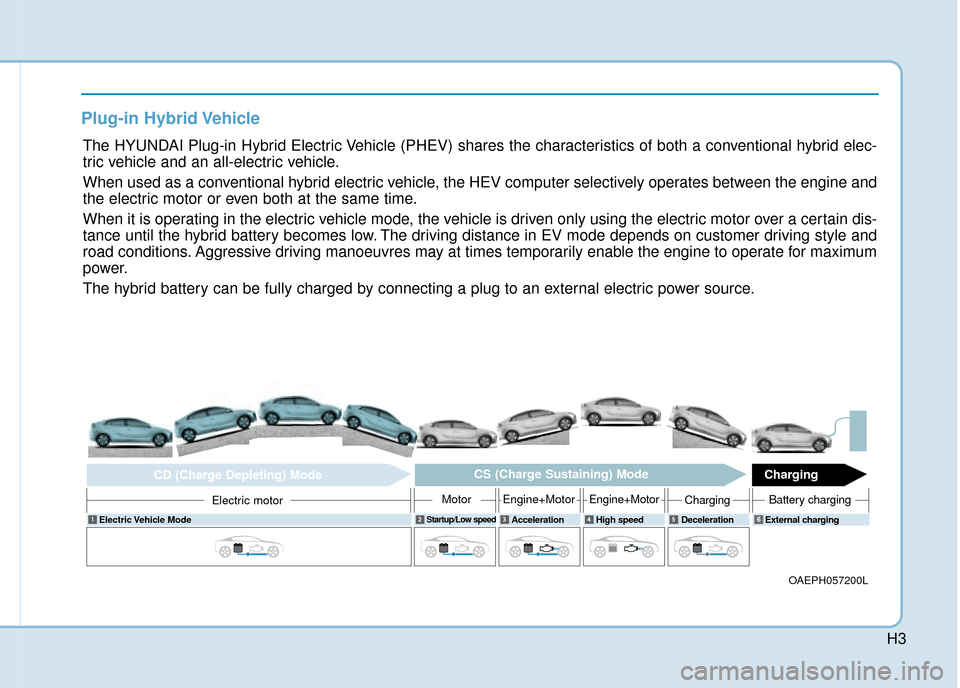Click the grey car on flat road after blue cars
Image resolution: width=960 pixels, height=688 pixels.
[x=457, y=433]
